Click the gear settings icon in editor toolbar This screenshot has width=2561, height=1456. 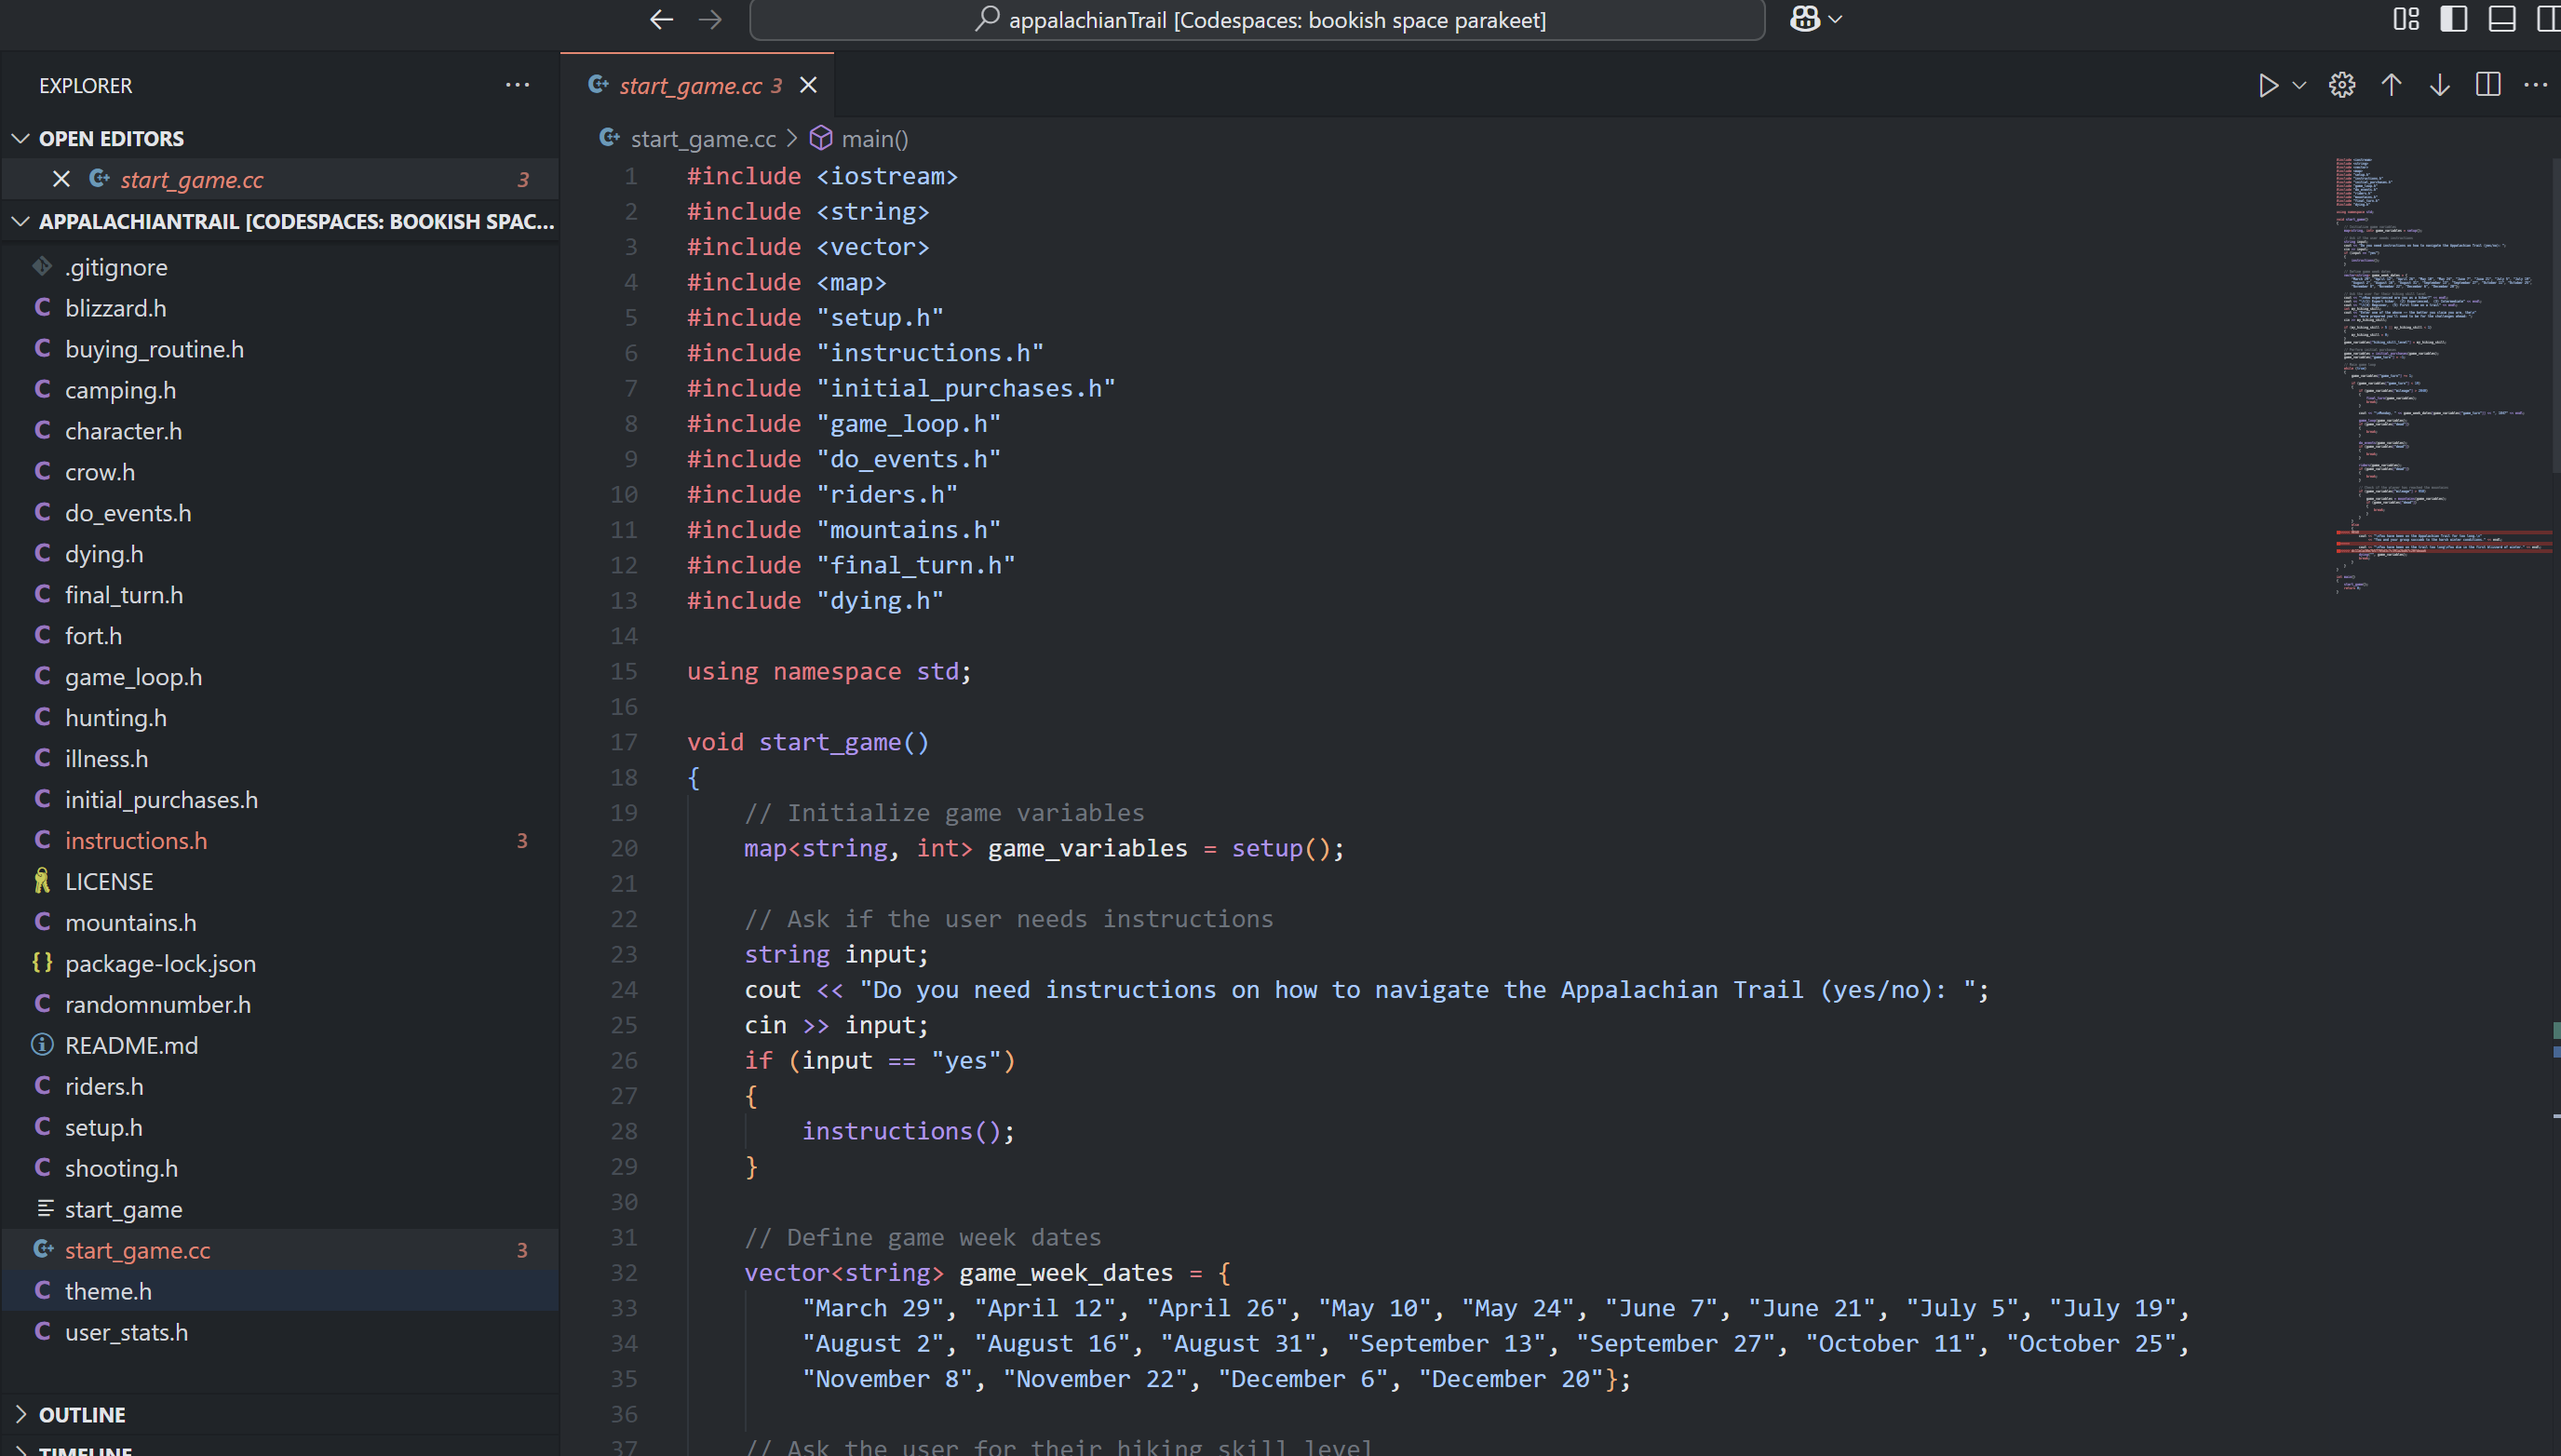click(2342, 85)
